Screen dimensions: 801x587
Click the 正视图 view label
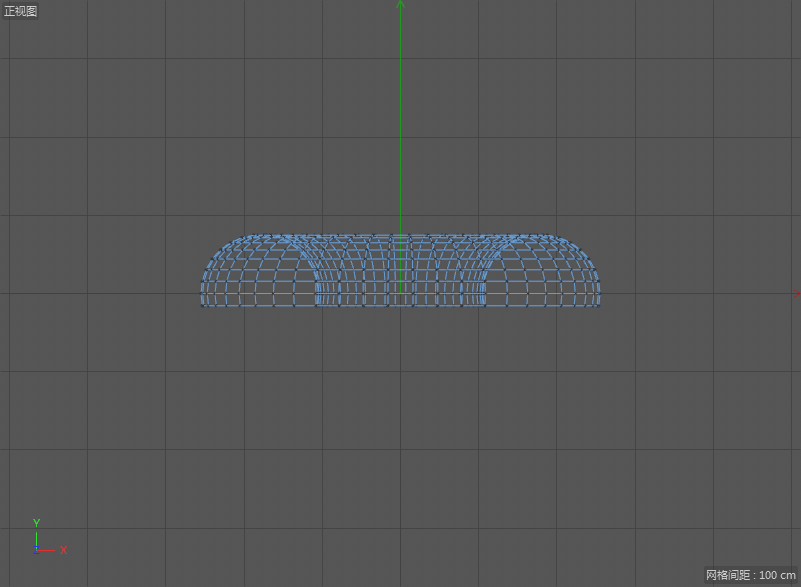tap(21, 11)
